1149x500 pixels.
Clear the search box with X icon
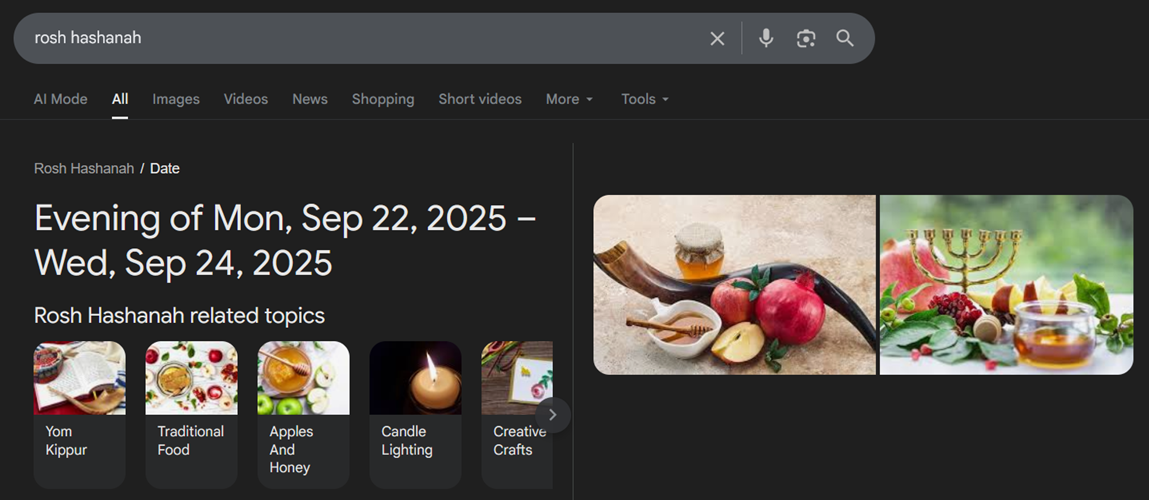point(717,39)
